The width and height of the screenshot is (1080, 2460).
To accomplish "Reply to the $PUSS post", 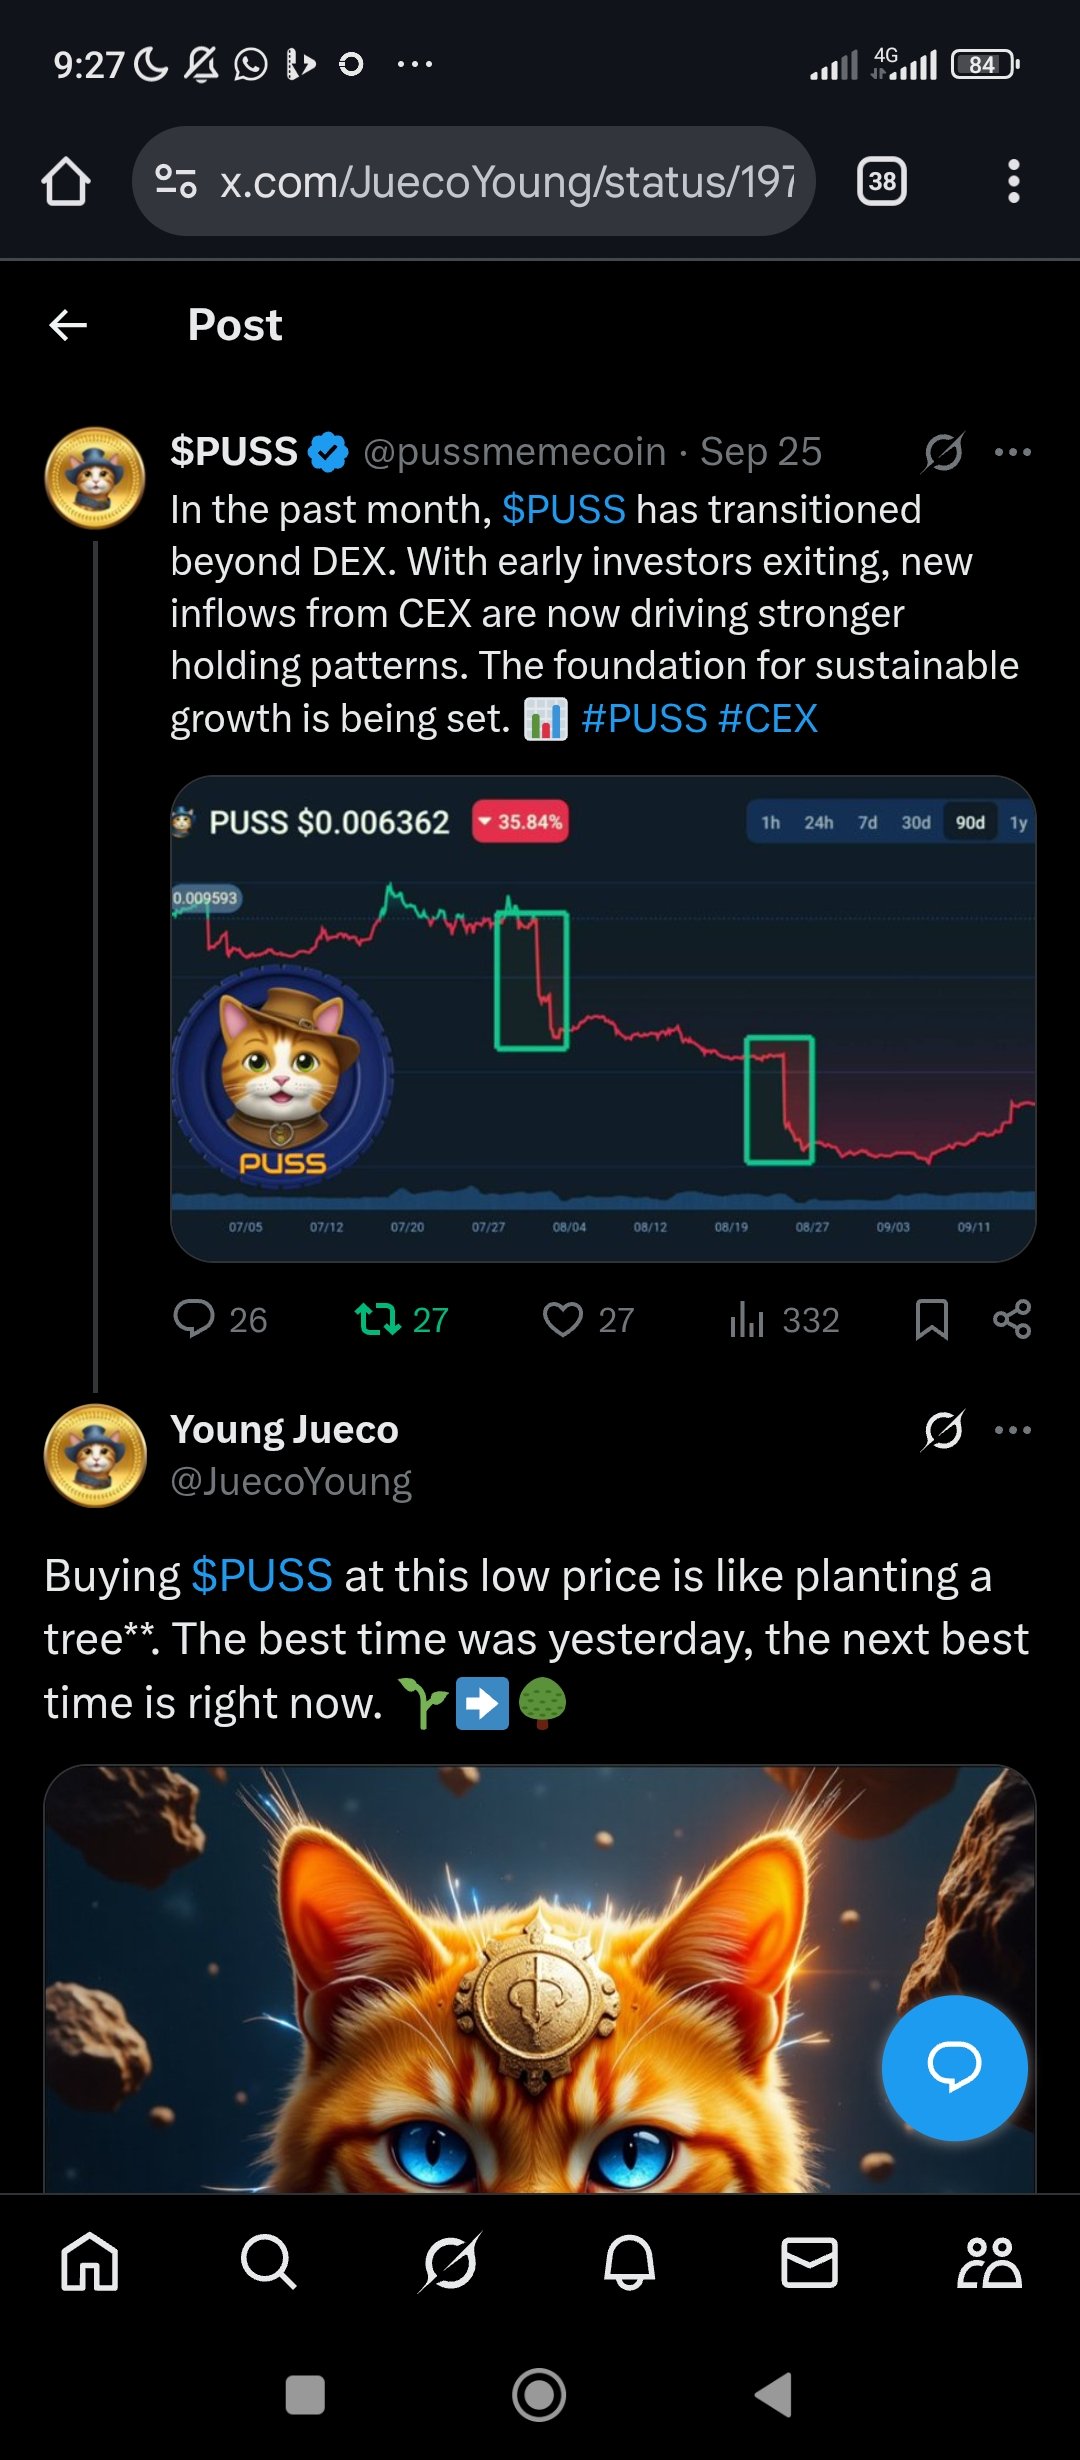I will coord(194,1319).
